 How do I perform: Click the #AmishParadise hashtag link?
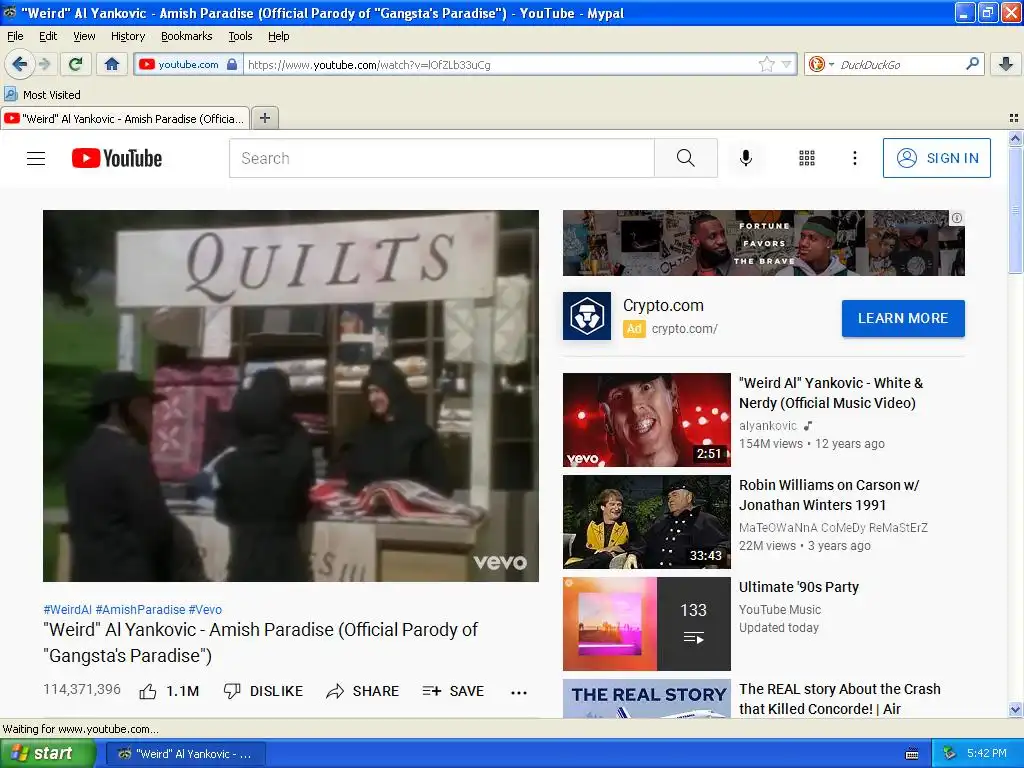click(x=140, y=609)
